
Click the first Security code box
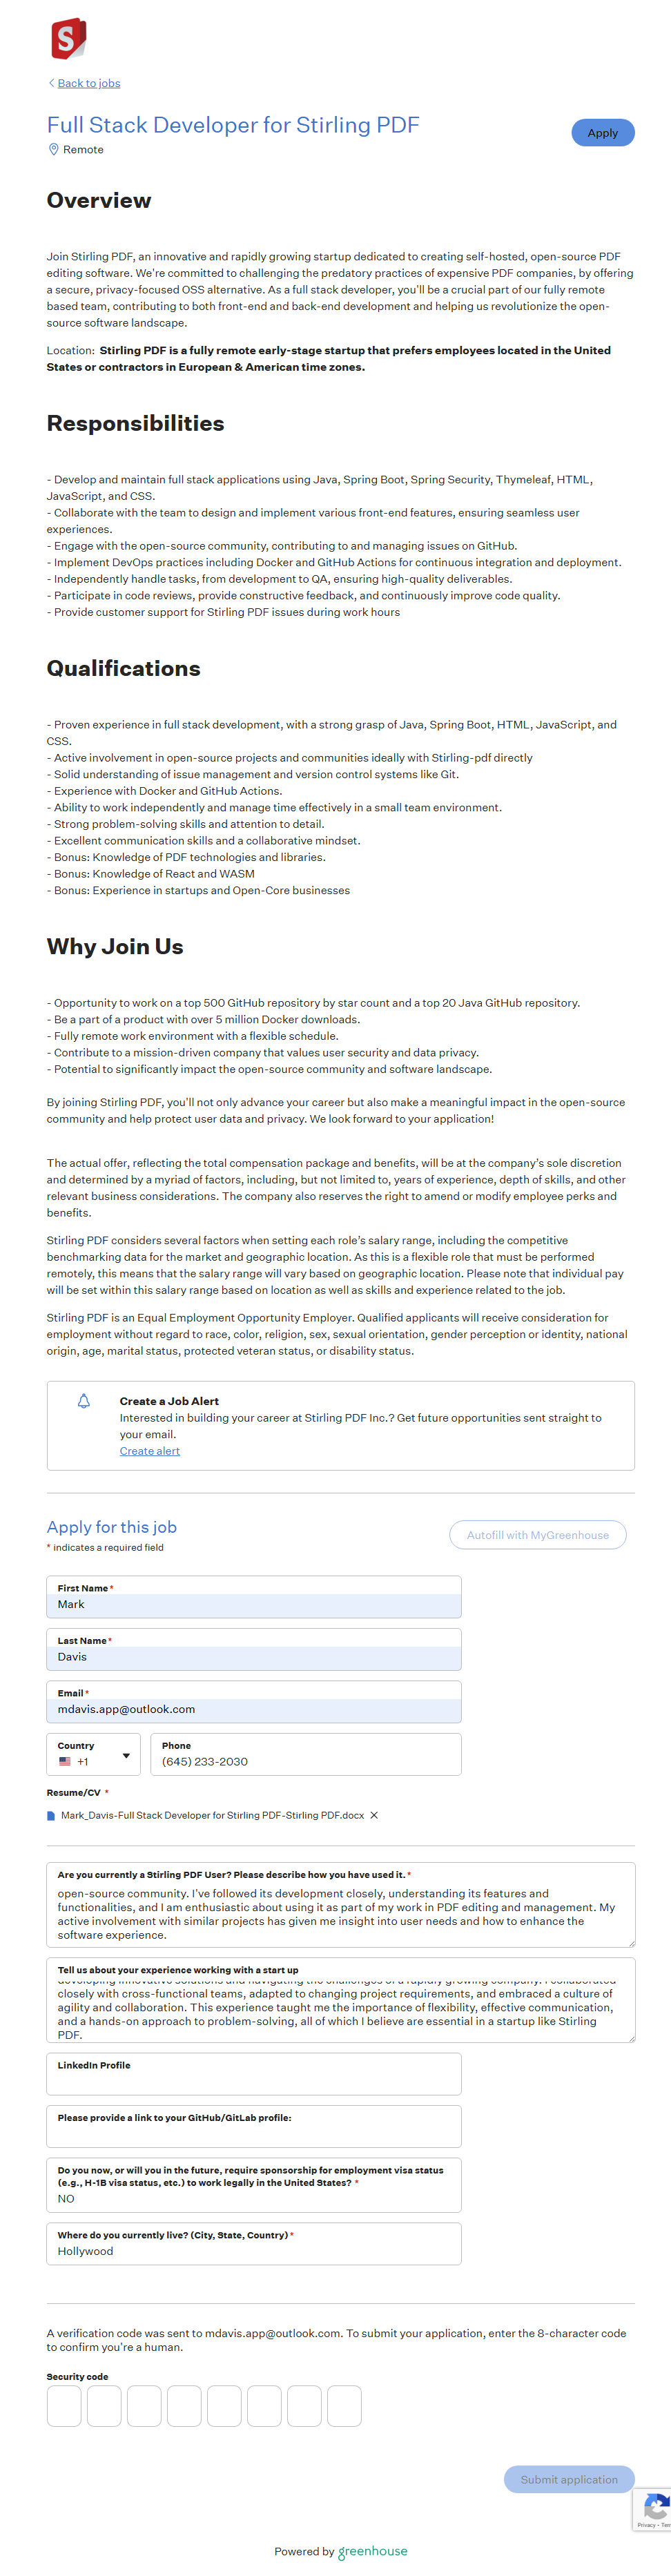(x=64, y=2406)
